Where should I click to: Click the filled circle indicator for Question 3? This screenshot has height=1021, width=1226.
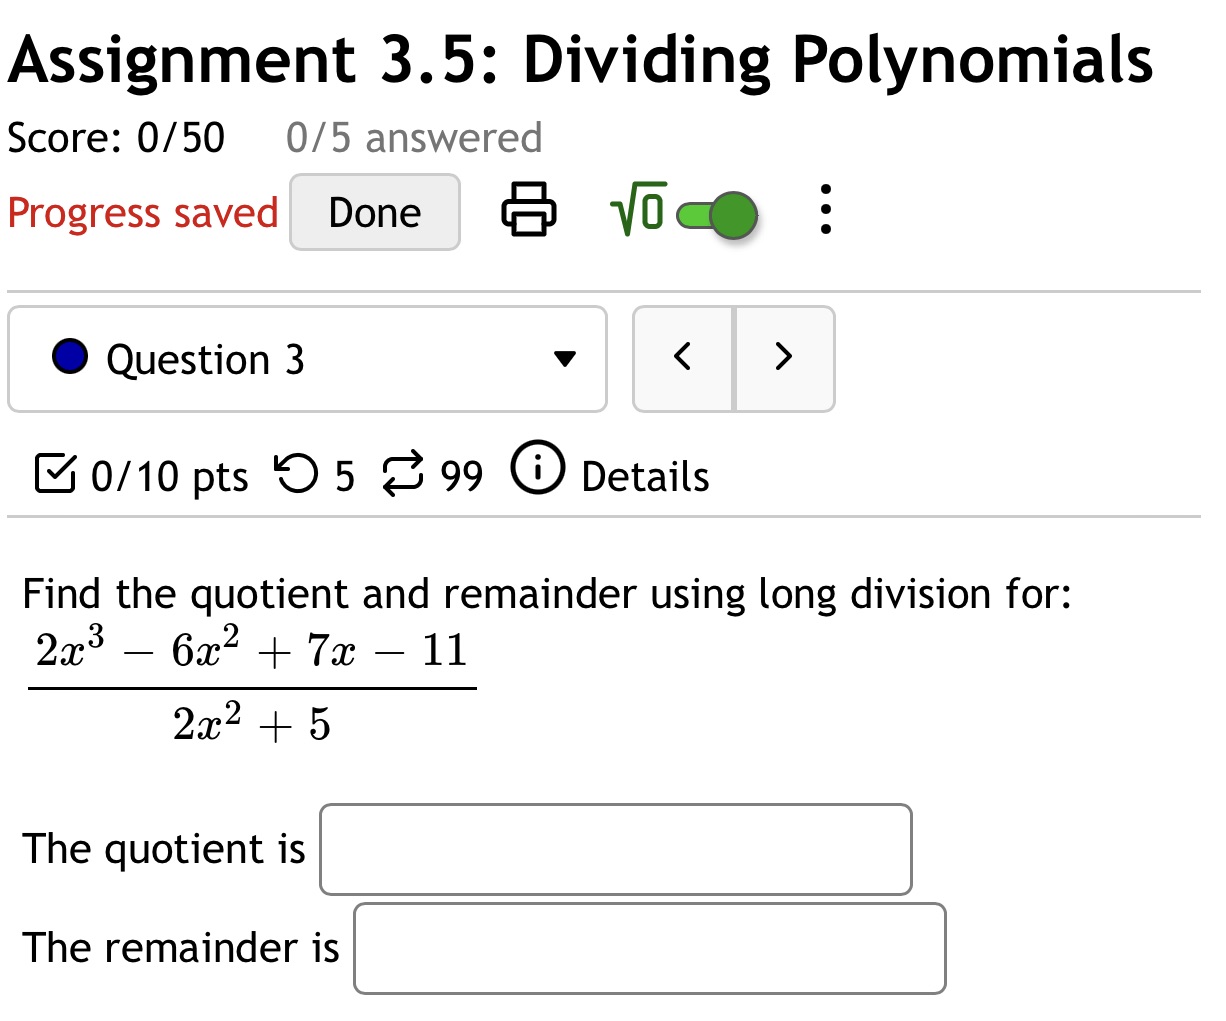click(x=68, y=356)
